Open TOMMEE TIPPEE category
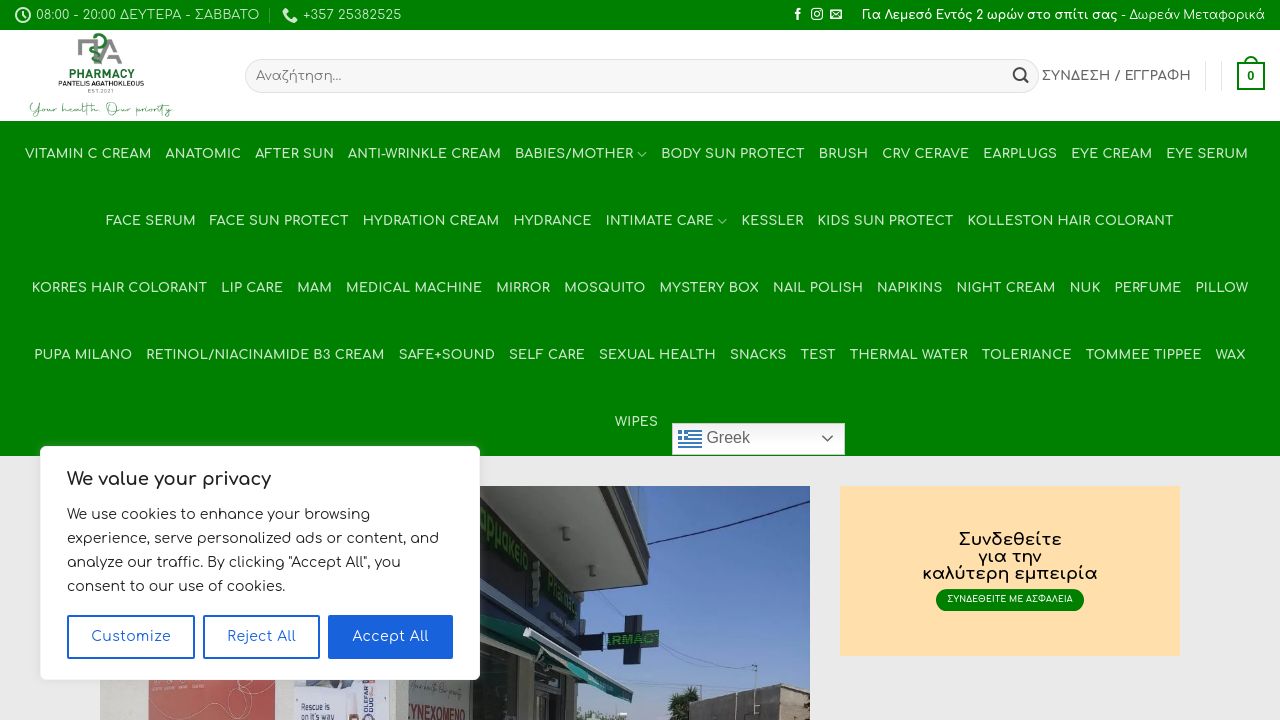Image resolution: width=1280 pixels, height=720 pixels. point(1143,355)
